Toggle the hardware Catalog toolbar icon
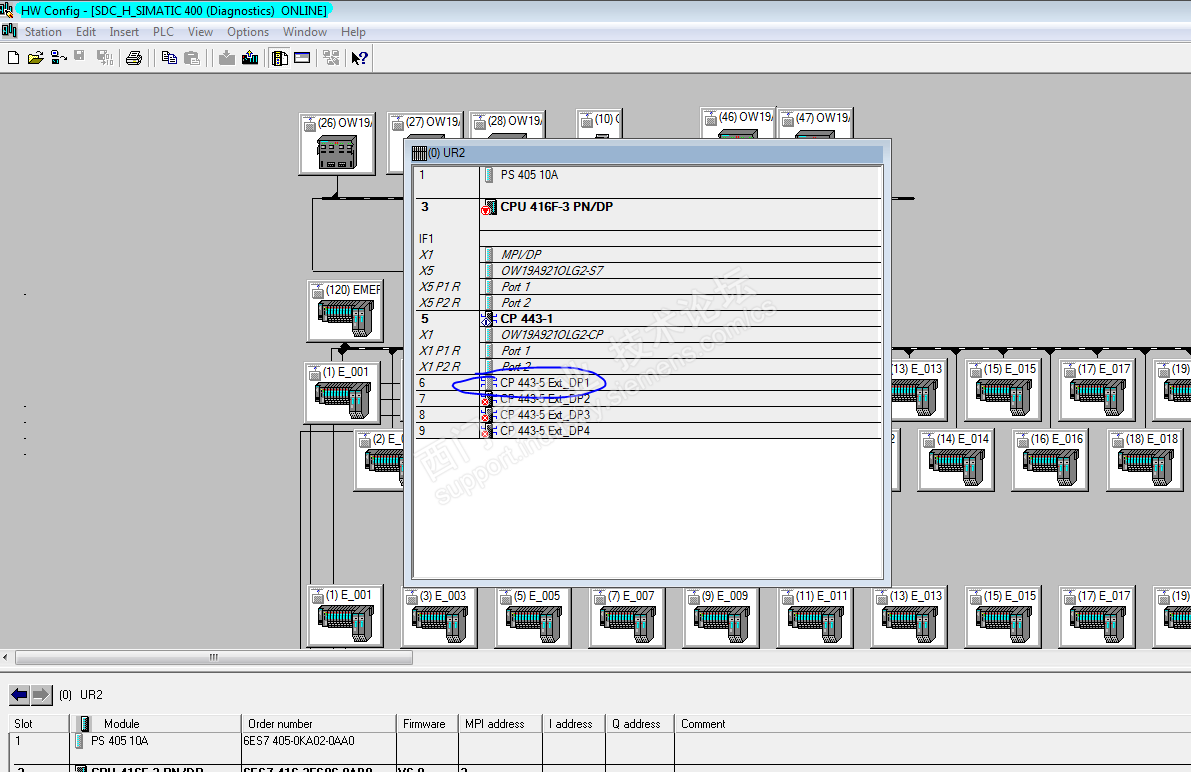This screenshot has height=772, width=1191. pos(280,58)
